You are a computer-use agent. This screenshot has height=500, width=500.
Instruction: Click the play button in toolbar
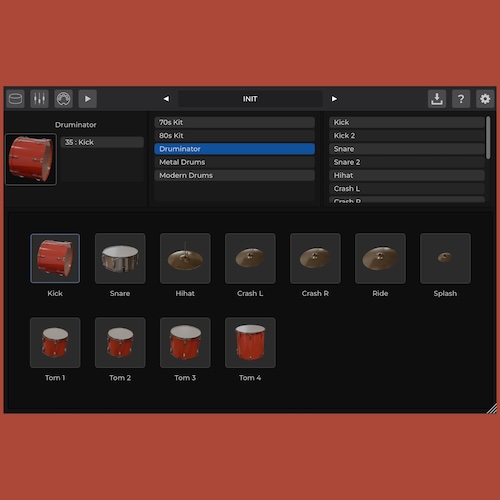click(88, 99)
